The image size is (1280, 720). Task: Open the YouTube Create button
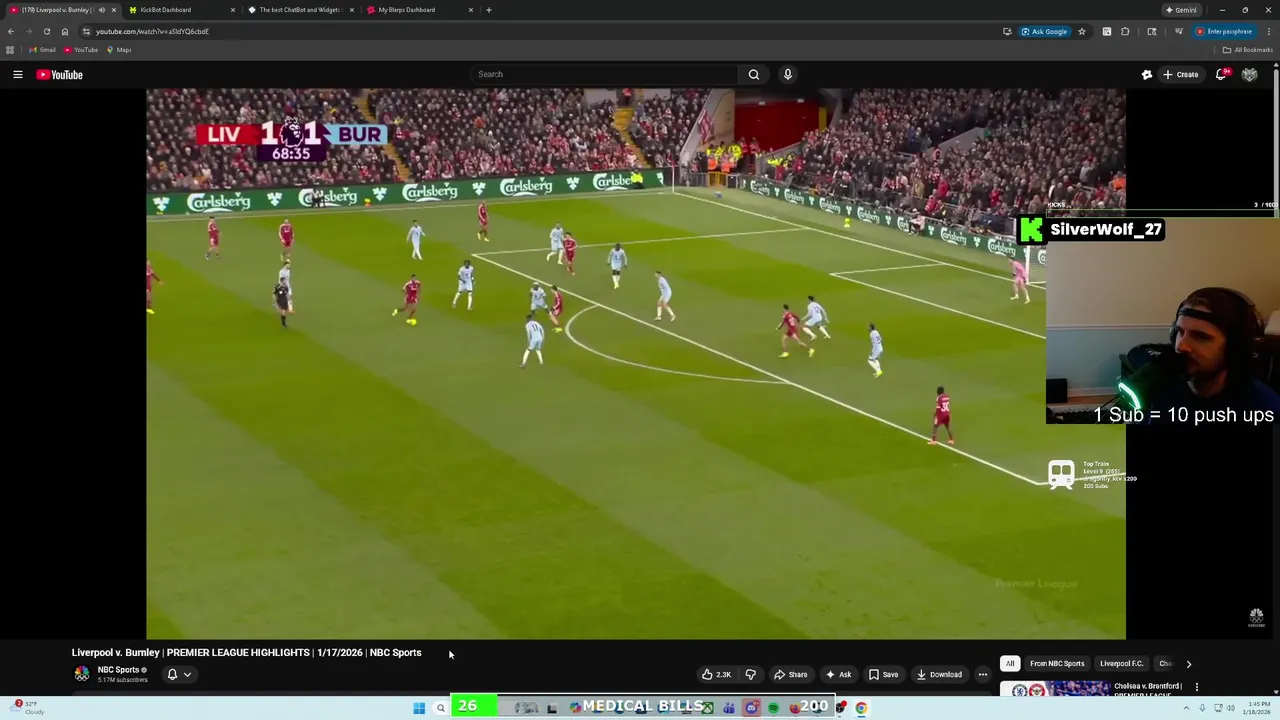coord(1180,74)
